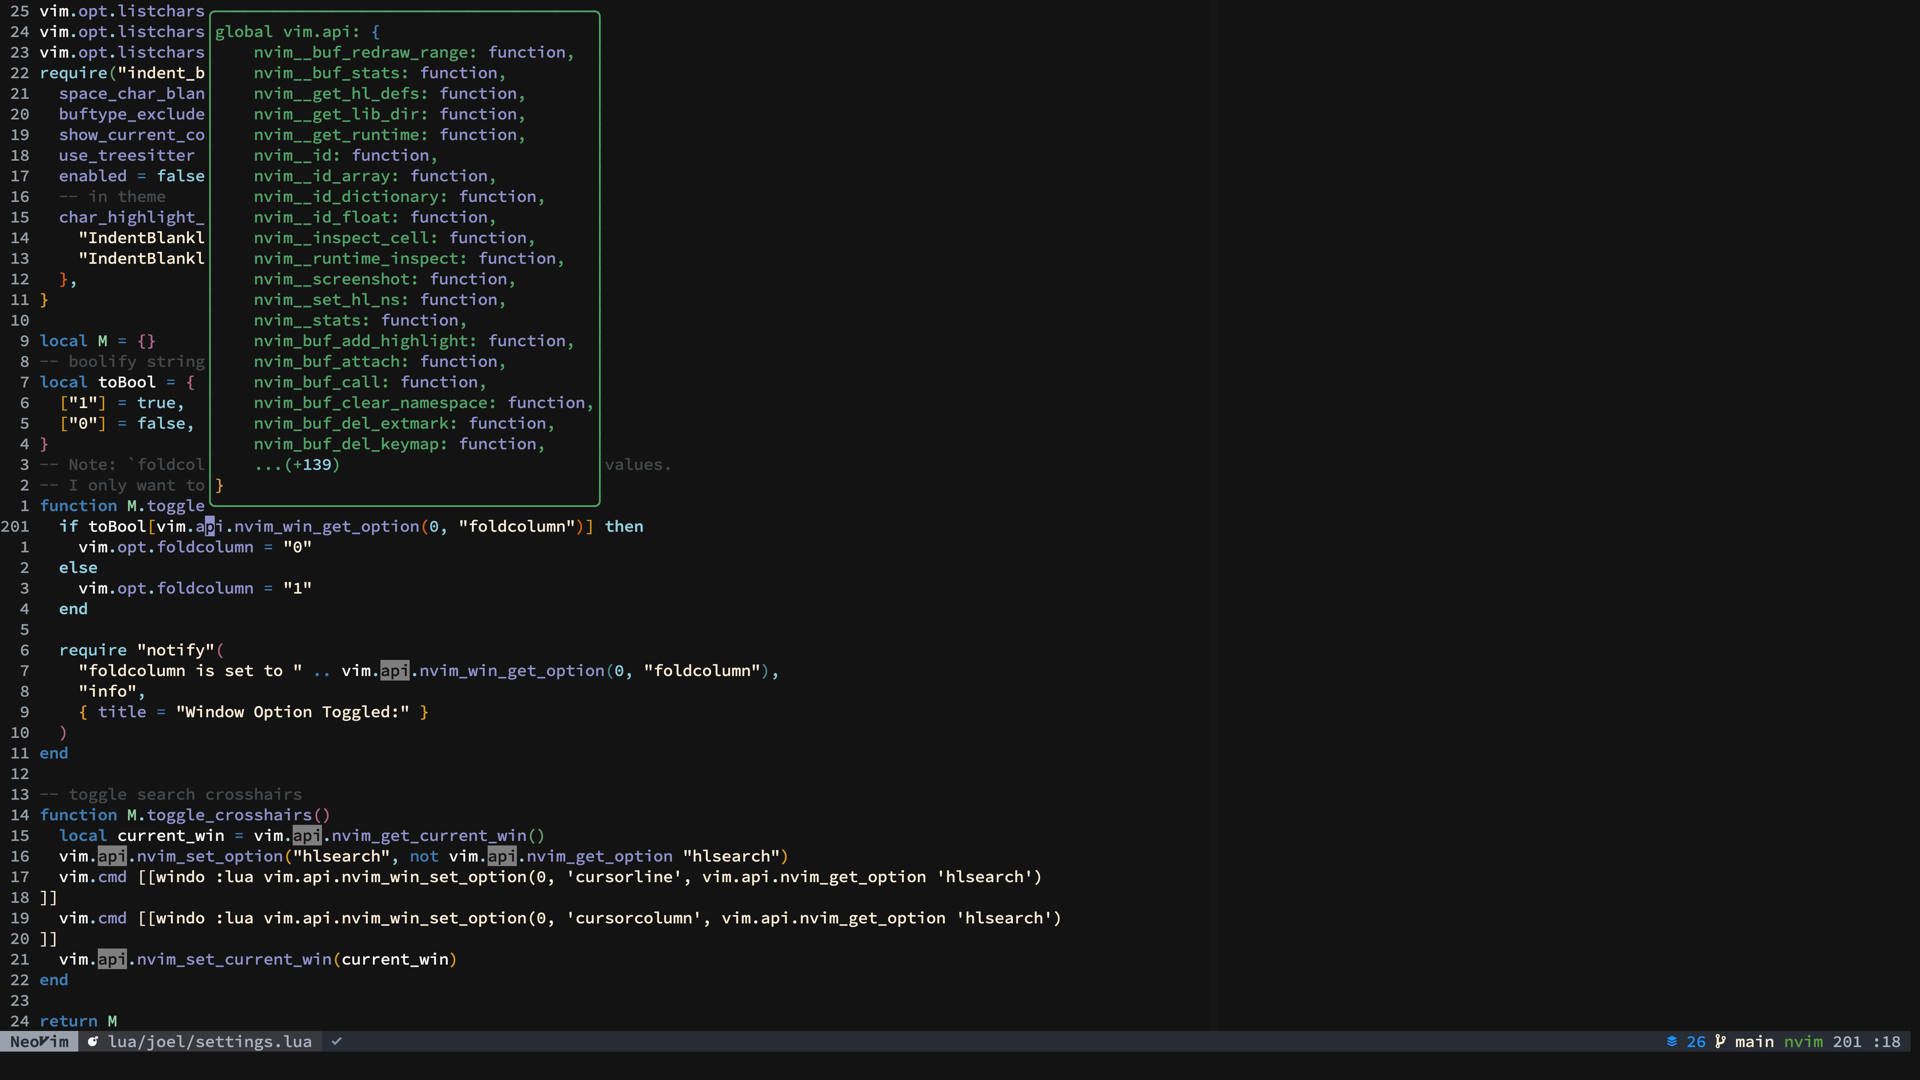
Task: Click the number 26 in the statusline
Action: pyautogui.click(x=1696, y=1041)
